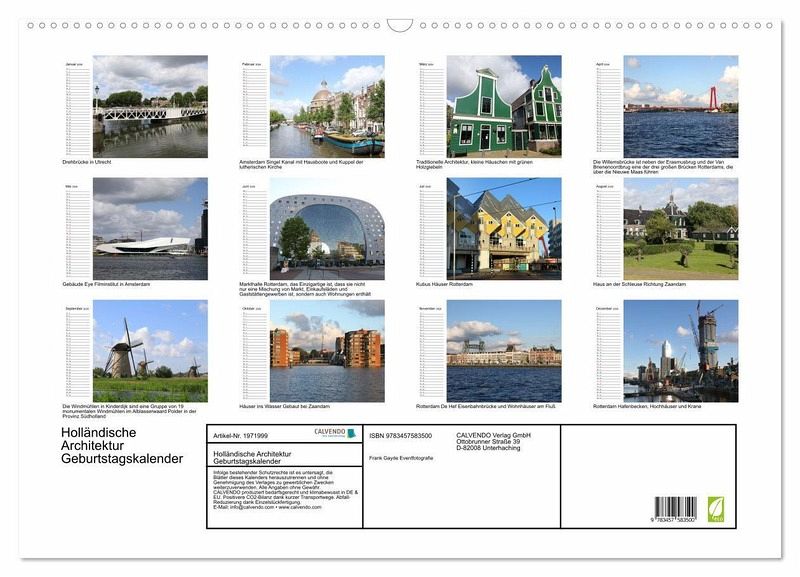The image size is (800, 577).
Task: Select the Zaandam water houses photo
Action: (x=326, y=351)
